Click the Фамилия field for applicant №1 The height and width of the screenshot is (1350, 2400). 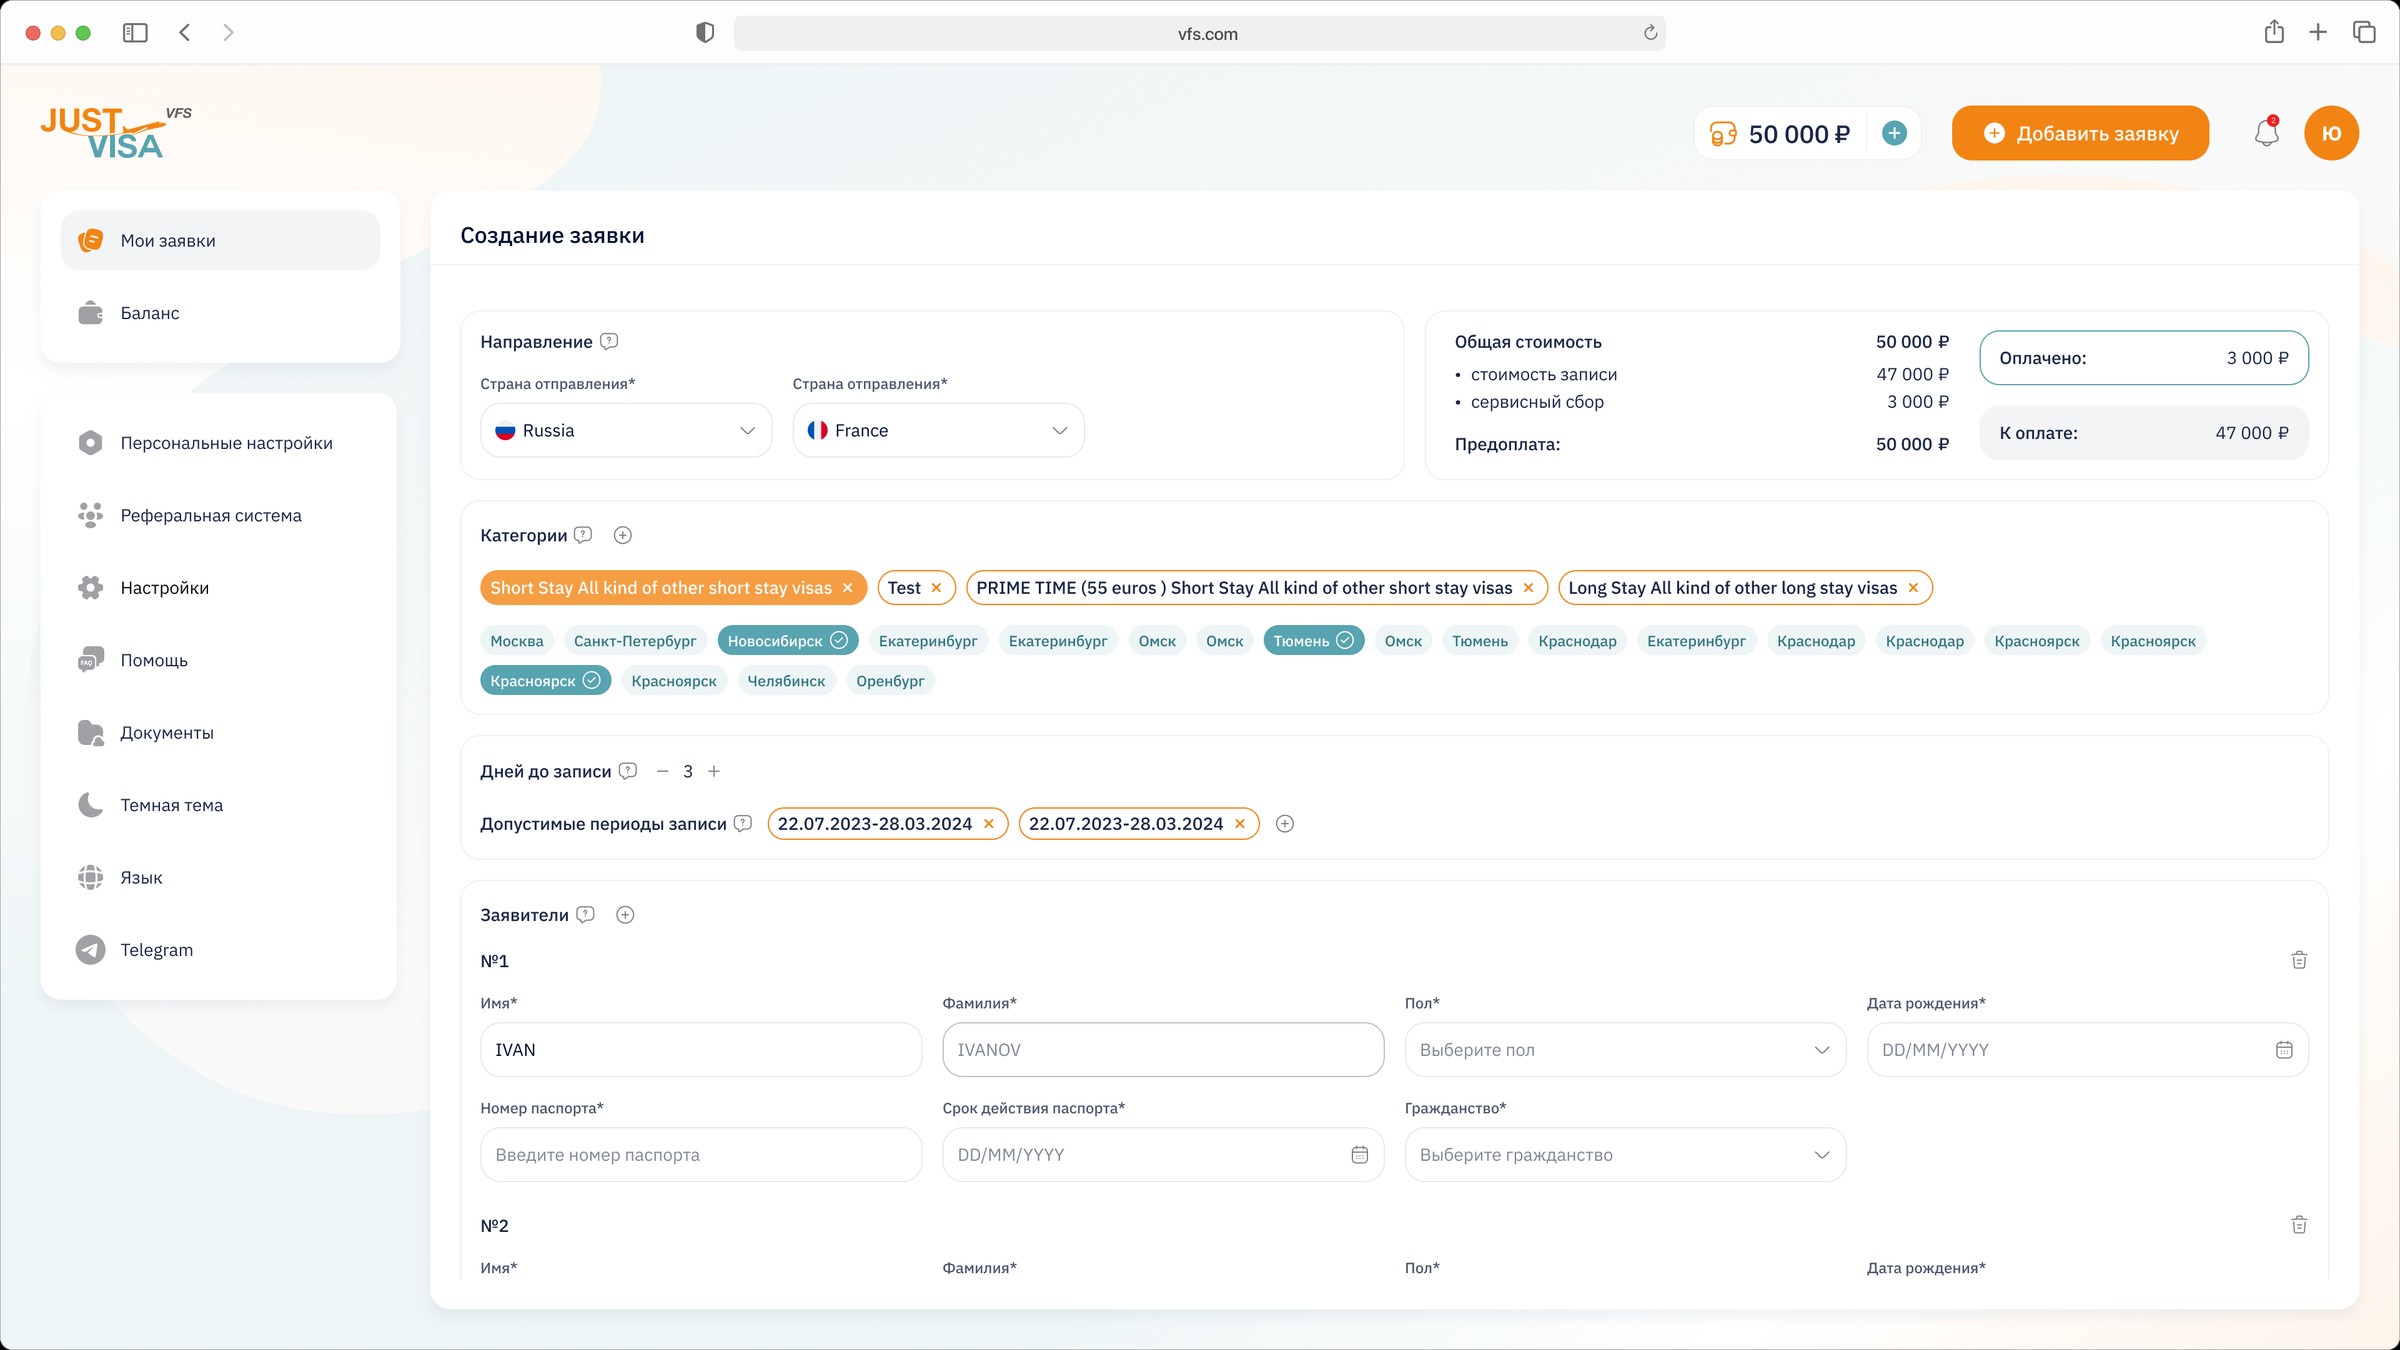[1163, 1049]
